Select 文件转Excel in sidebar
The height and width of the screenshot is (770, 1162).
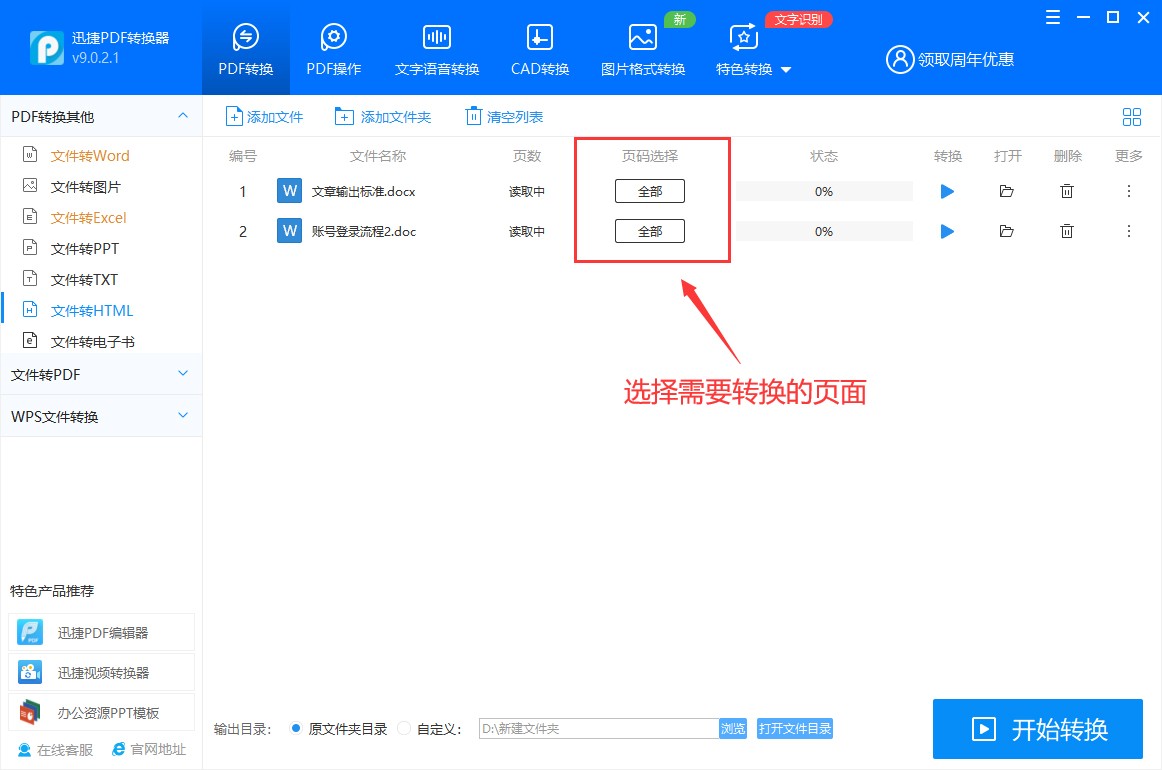click(x=88, y=218)
